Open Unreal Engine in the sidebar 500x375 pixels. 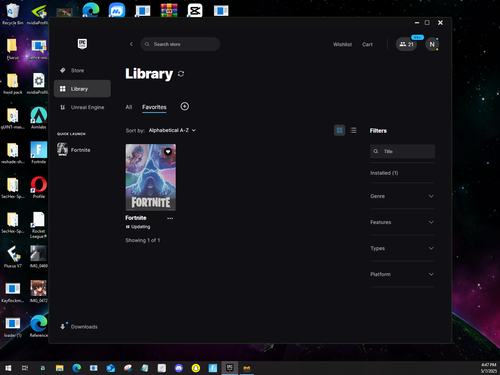point(82,107)
